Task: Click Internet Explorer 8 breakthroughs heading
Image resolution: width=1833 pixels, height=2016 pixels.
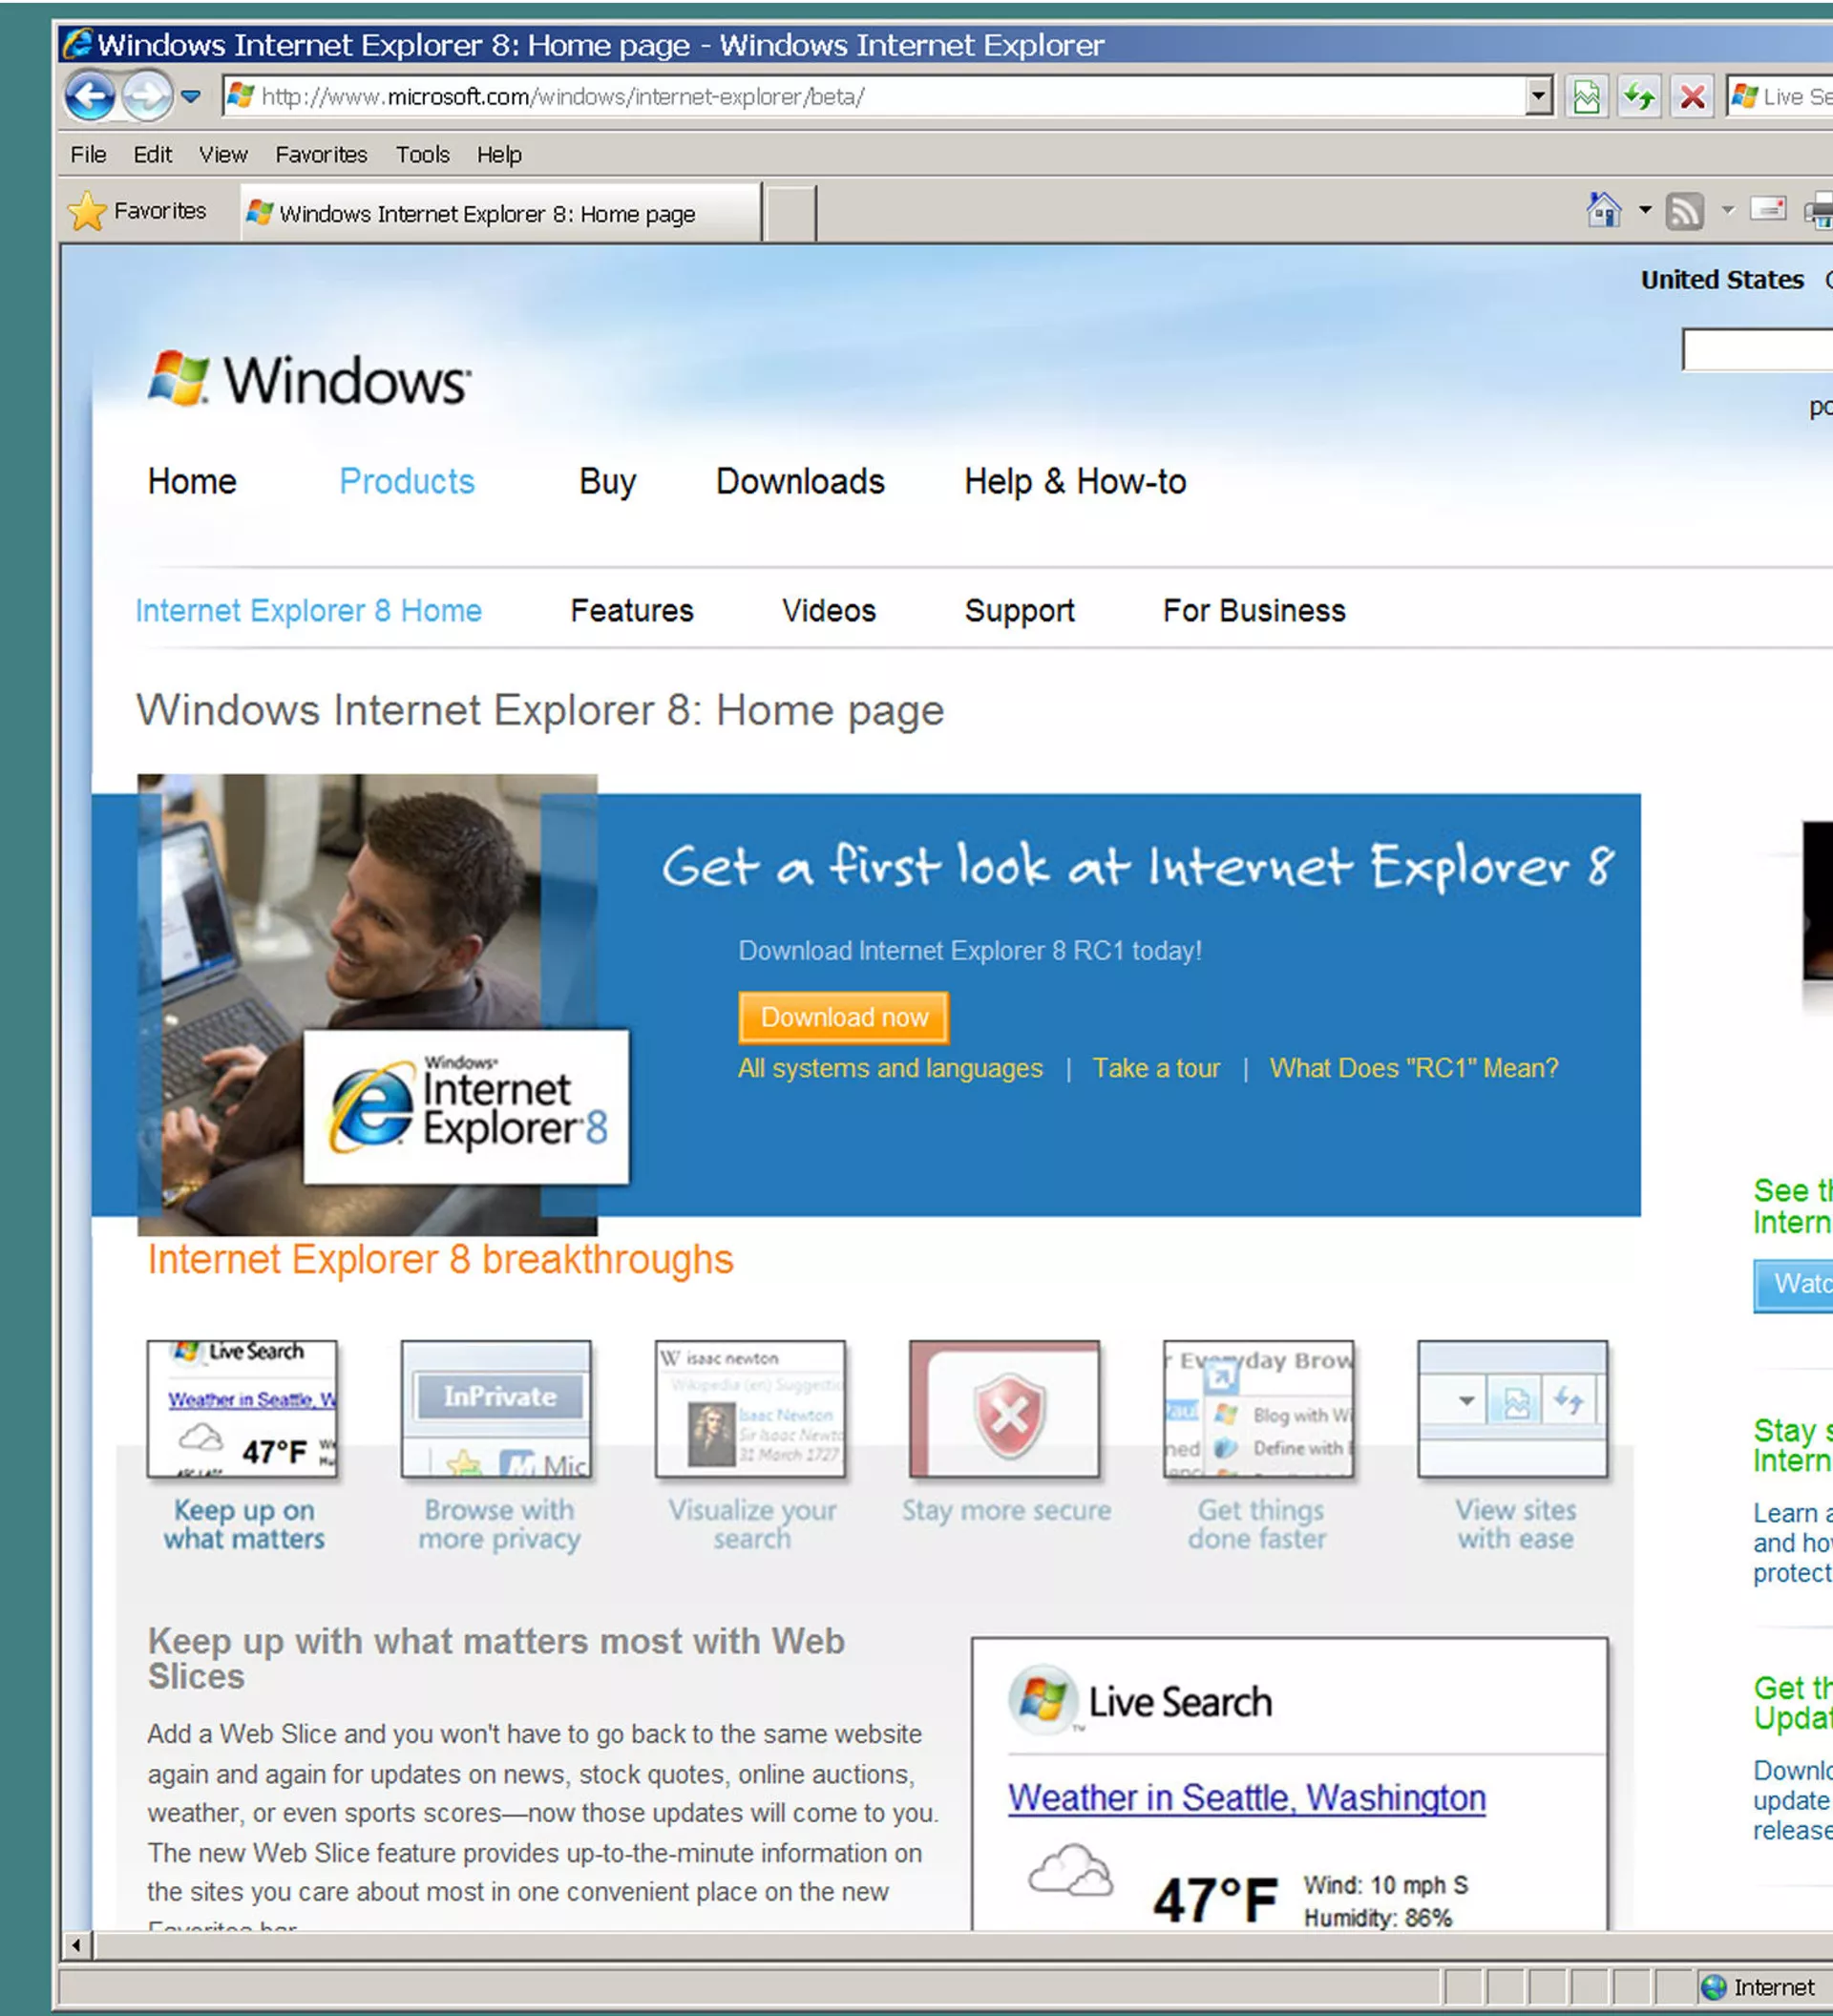Action: click(440, 1260)
